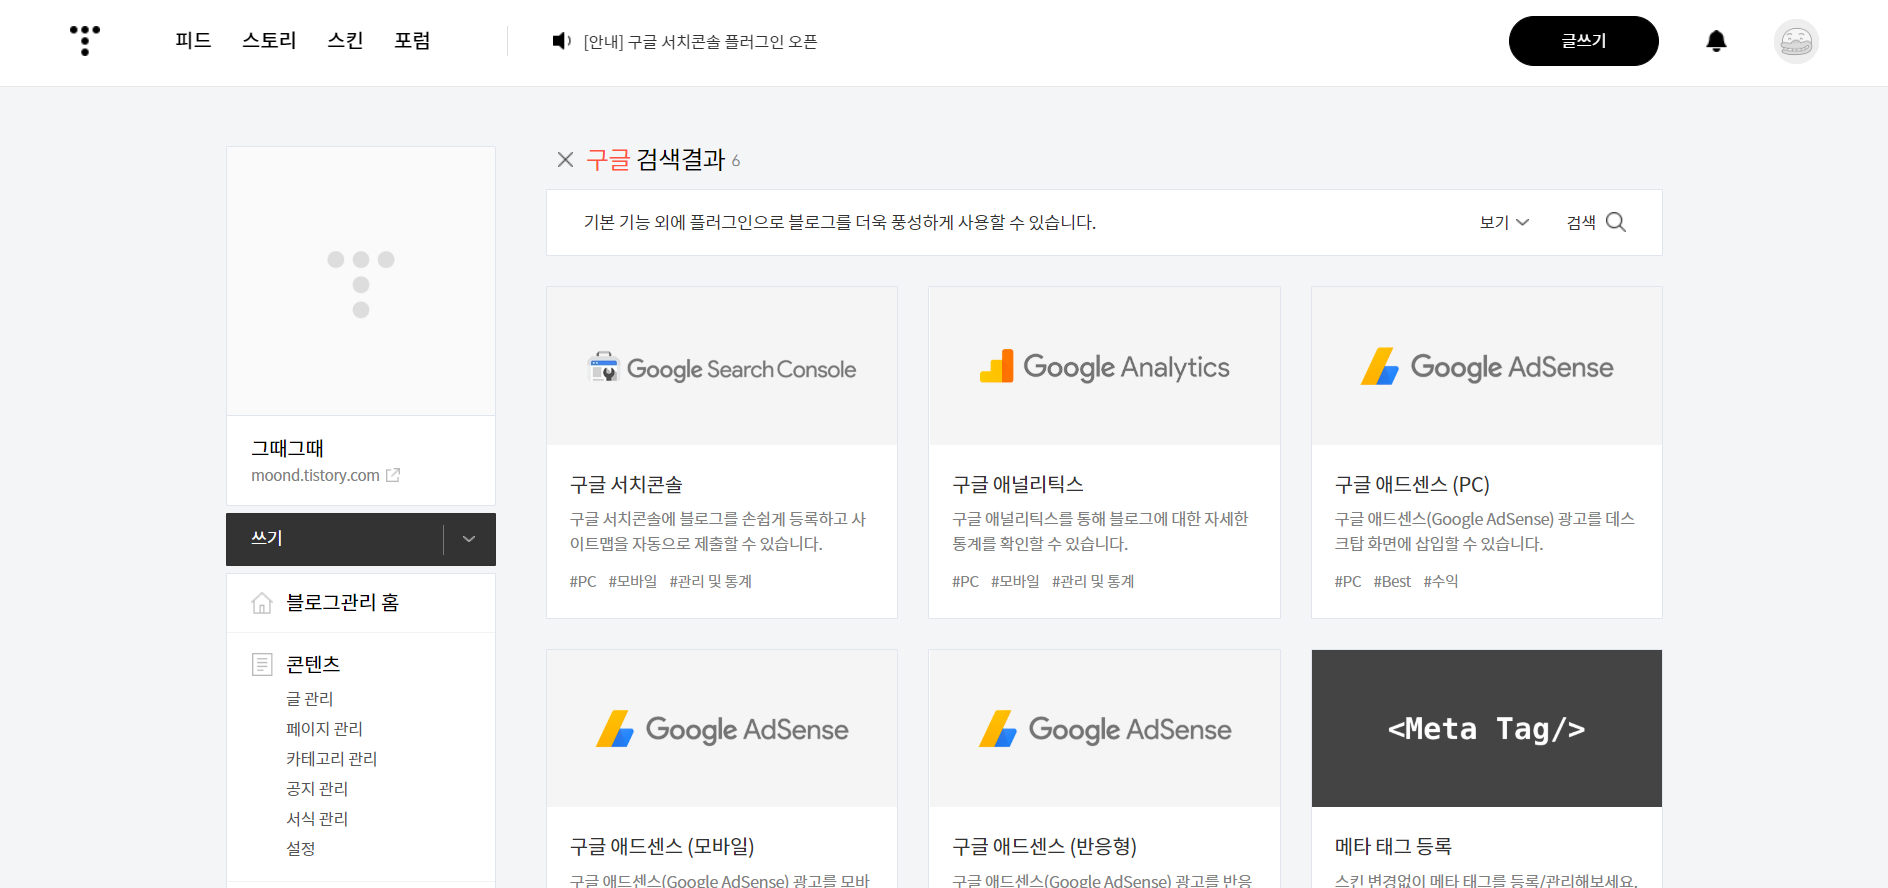Open the 콘텐츠 section
The image size is (1888, 888).
[313, 664]
